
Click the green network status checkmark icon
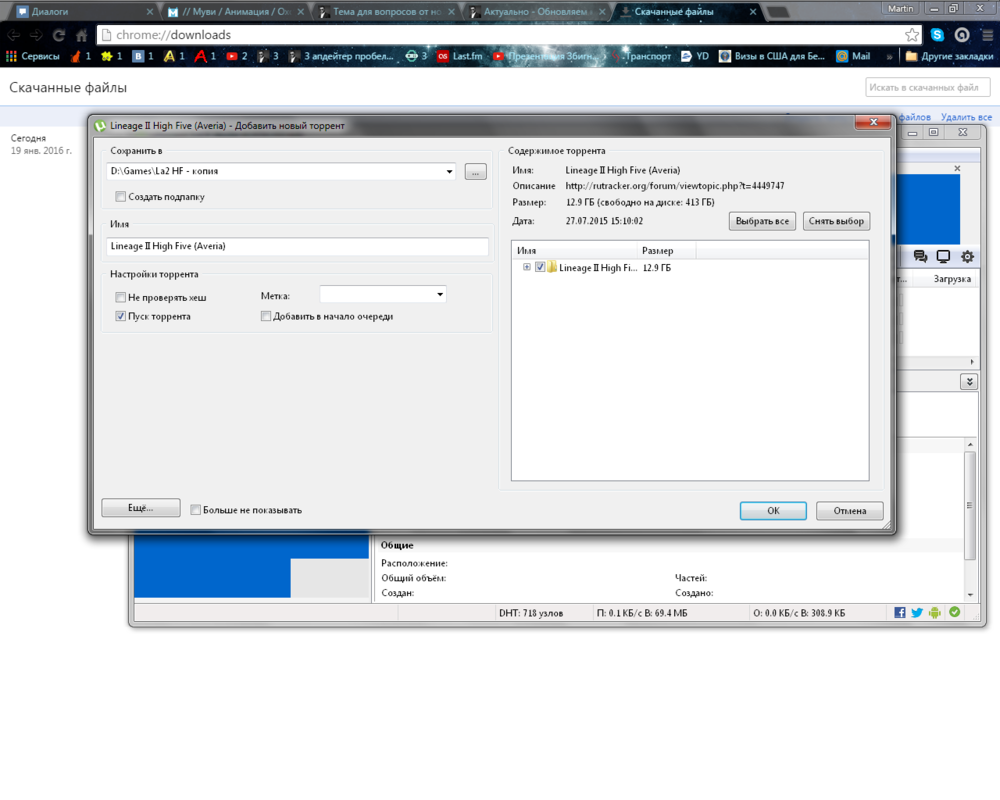[955, 612]
